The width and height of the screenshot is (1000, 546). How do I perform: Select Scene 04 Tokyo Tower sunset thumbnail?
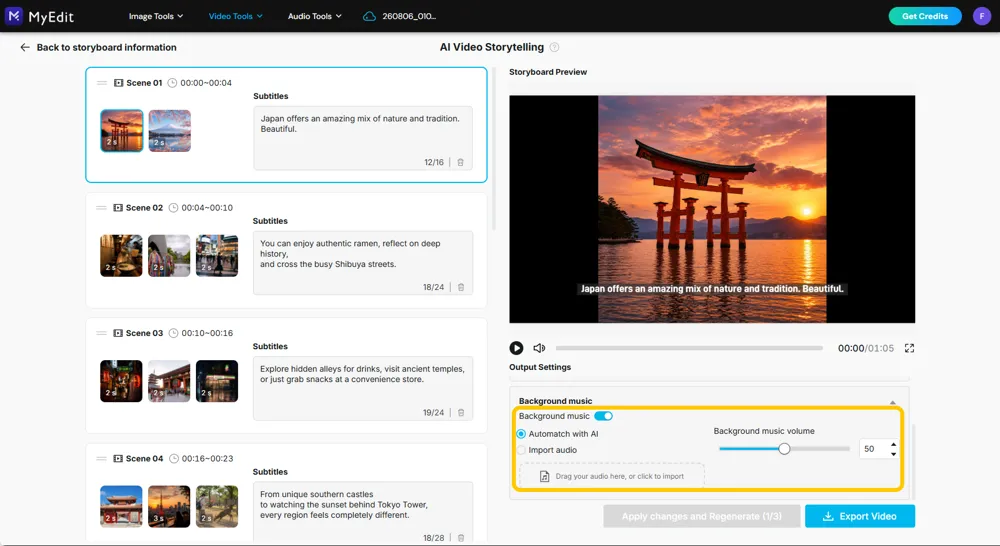[x=169, y=506]
